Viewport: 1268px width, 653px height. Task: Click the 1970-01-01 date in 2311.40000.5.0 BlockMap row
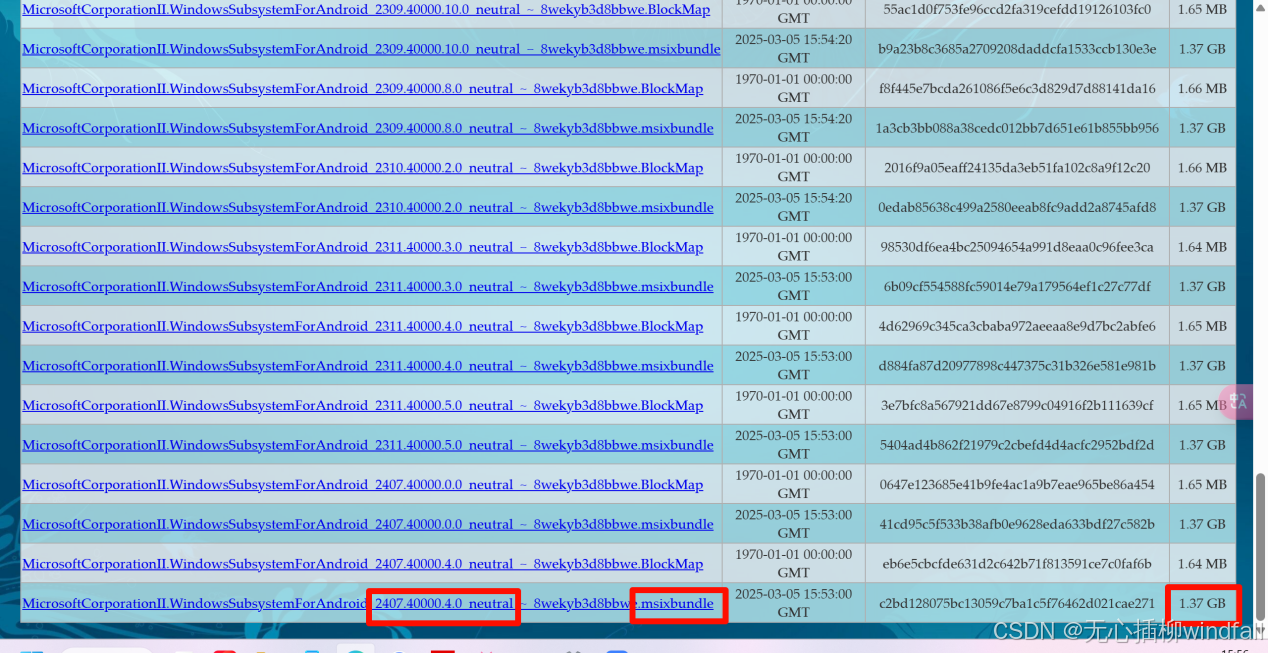tap(794, 405)
